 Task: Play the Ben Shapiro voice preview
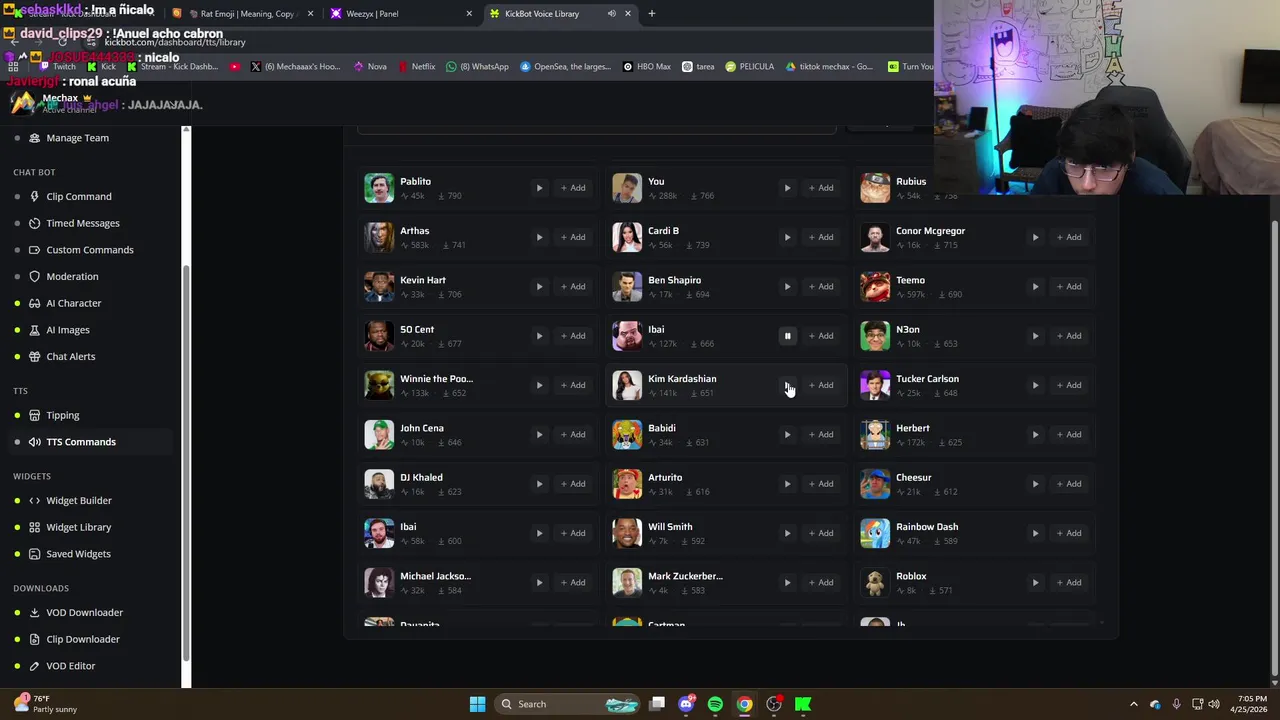click(x=787, y=286)
